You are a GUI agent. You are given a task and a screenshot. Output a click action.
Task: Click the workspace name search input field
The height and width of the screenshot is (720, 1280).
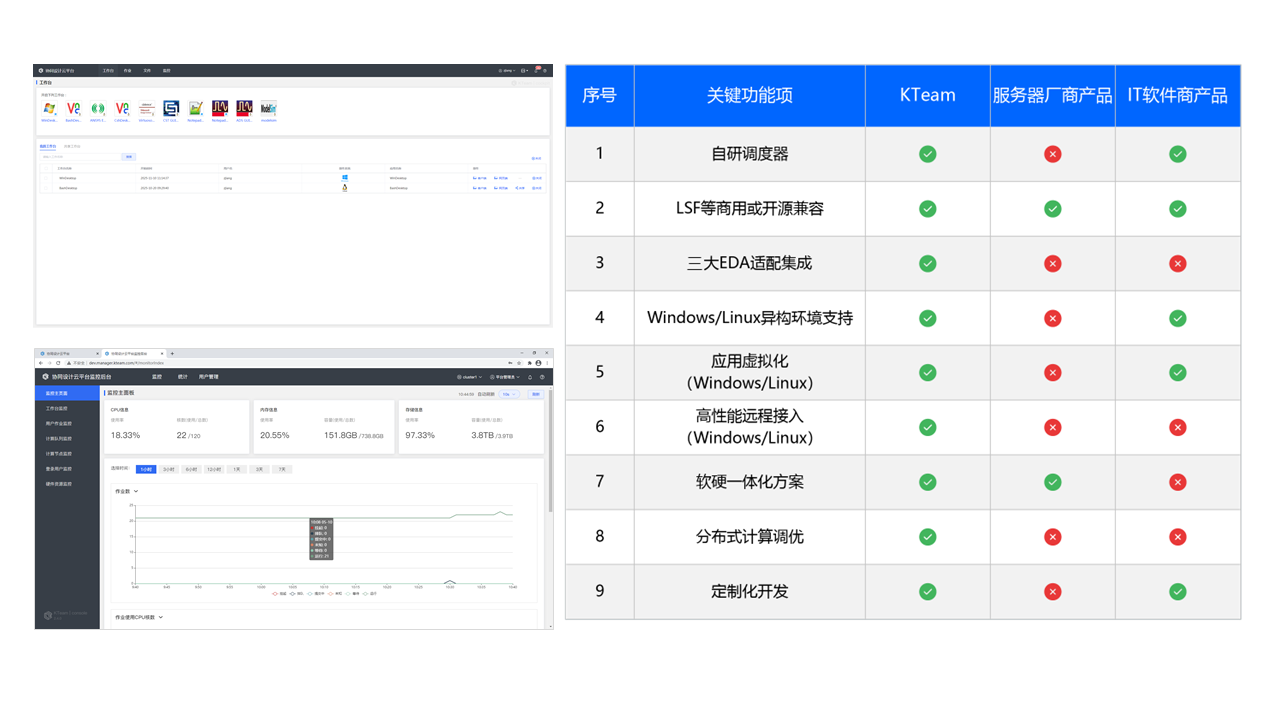(79, 157)
